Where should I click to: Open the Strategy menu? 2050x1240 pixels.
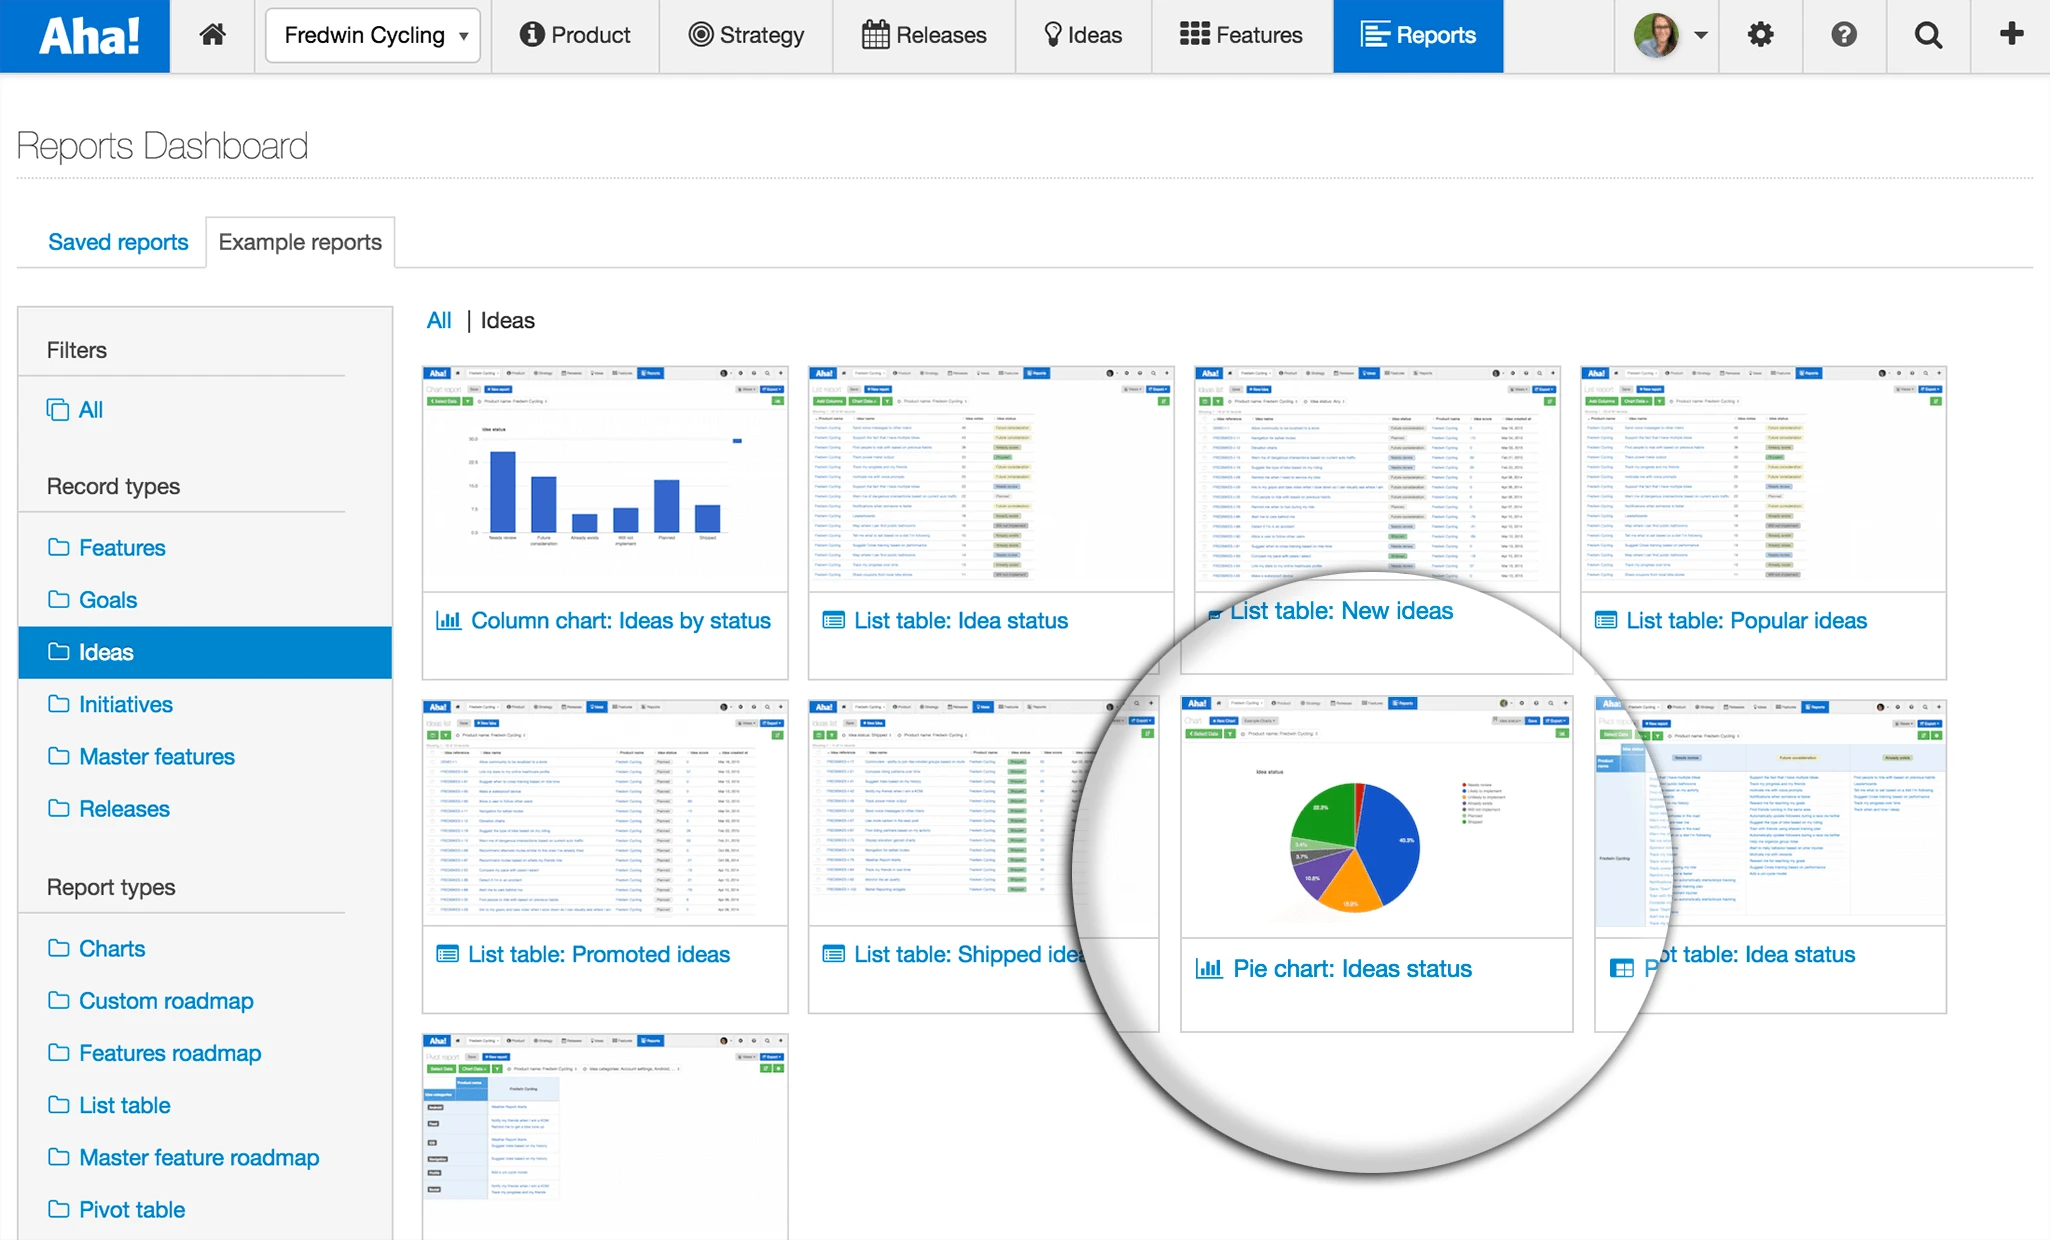746,35
